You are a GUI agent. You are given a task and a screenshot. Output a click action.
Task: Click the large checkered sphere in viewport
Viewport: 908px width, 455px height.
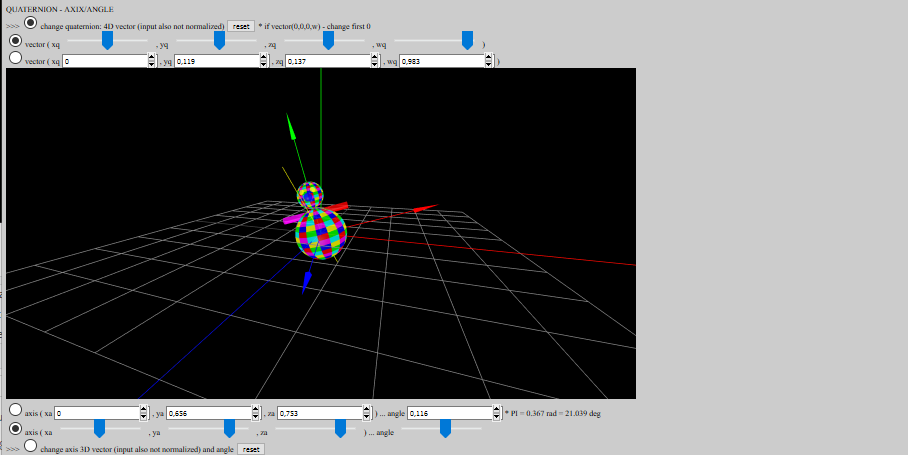coord(321,233)
